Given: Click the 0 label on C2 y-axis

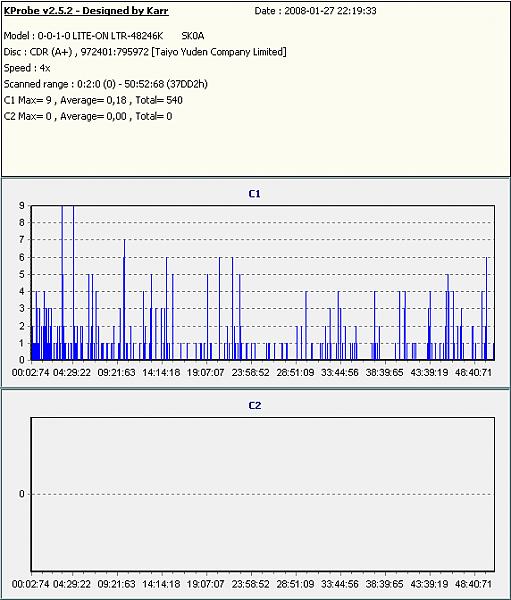Looking at the screenshot, I should pos(22,494).
